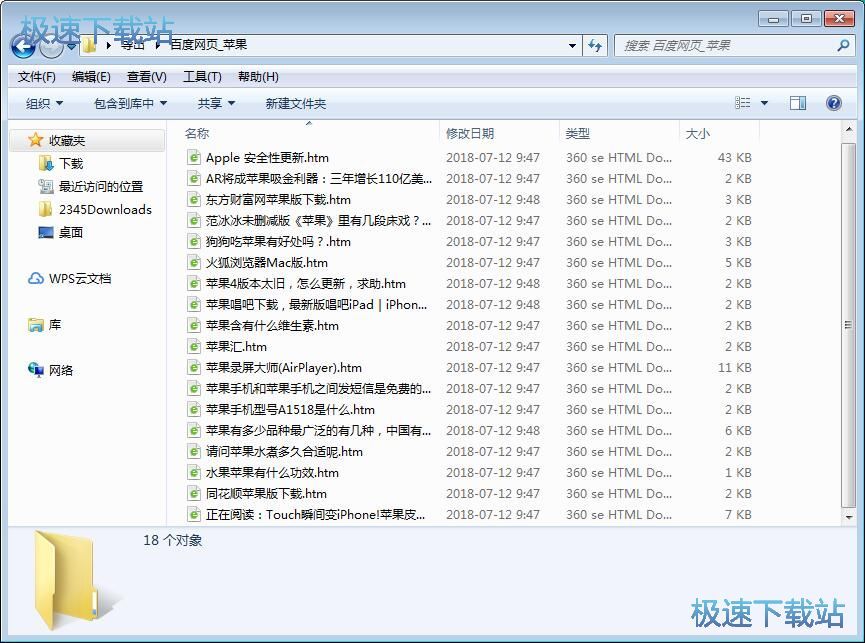Click the scroll up arrow of file list
Image resolution: width=865 pixels, height=643 pixels.
tap(848, 129)
